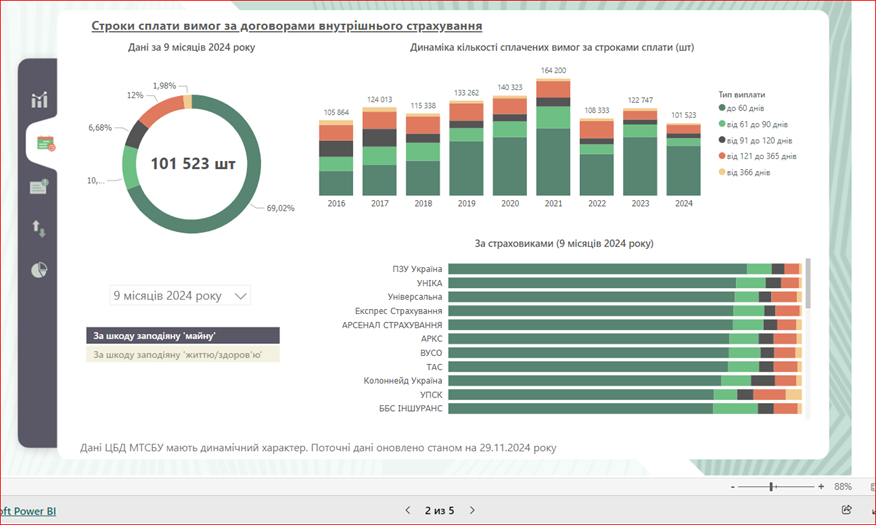Select 'від 121 до 365 днів' legend entry
The width and height of the screenshot is (876, 525).
762,156
